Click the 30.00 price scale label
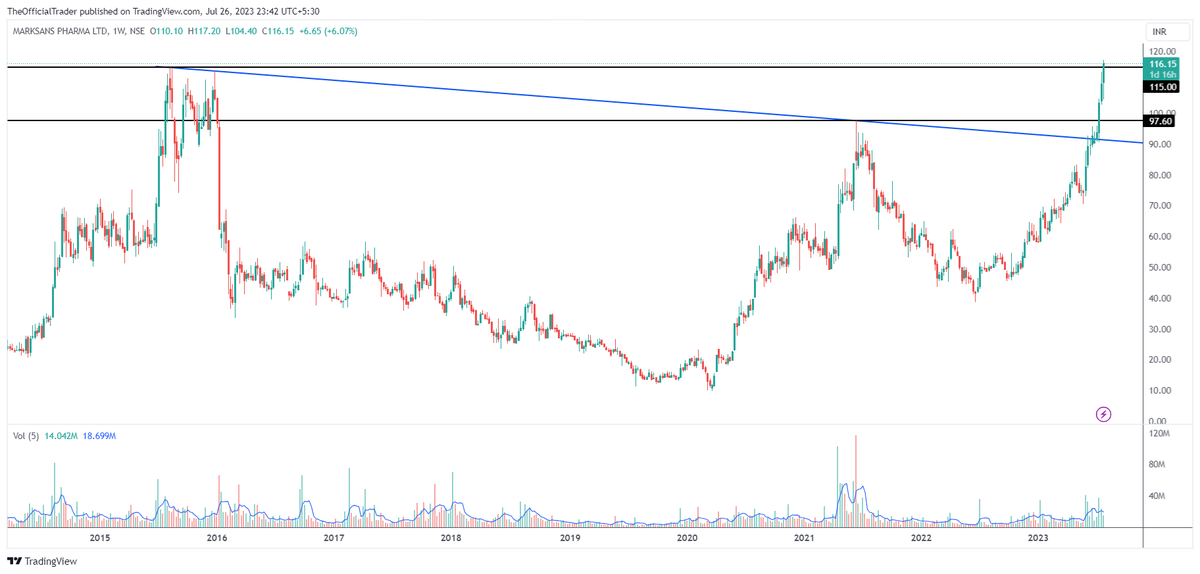Viewport: 1200px width, 574px height. [x=1161, y=329]
